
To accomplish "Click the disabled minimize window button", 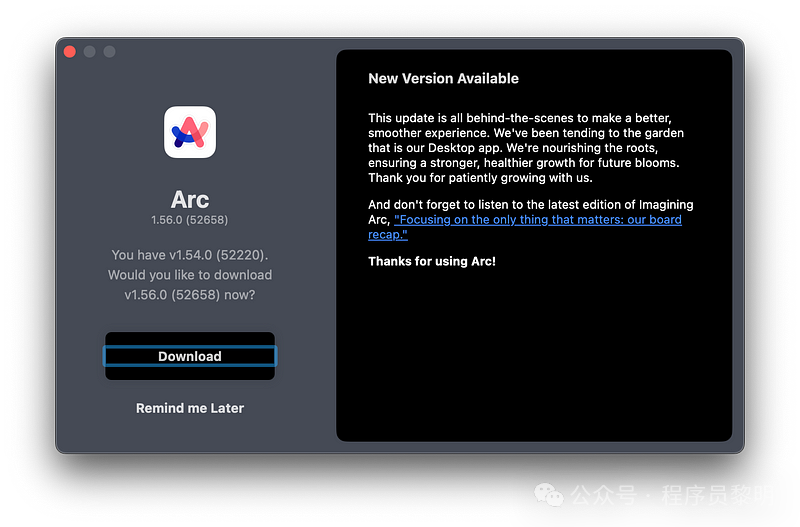I will tap(90, 52).
